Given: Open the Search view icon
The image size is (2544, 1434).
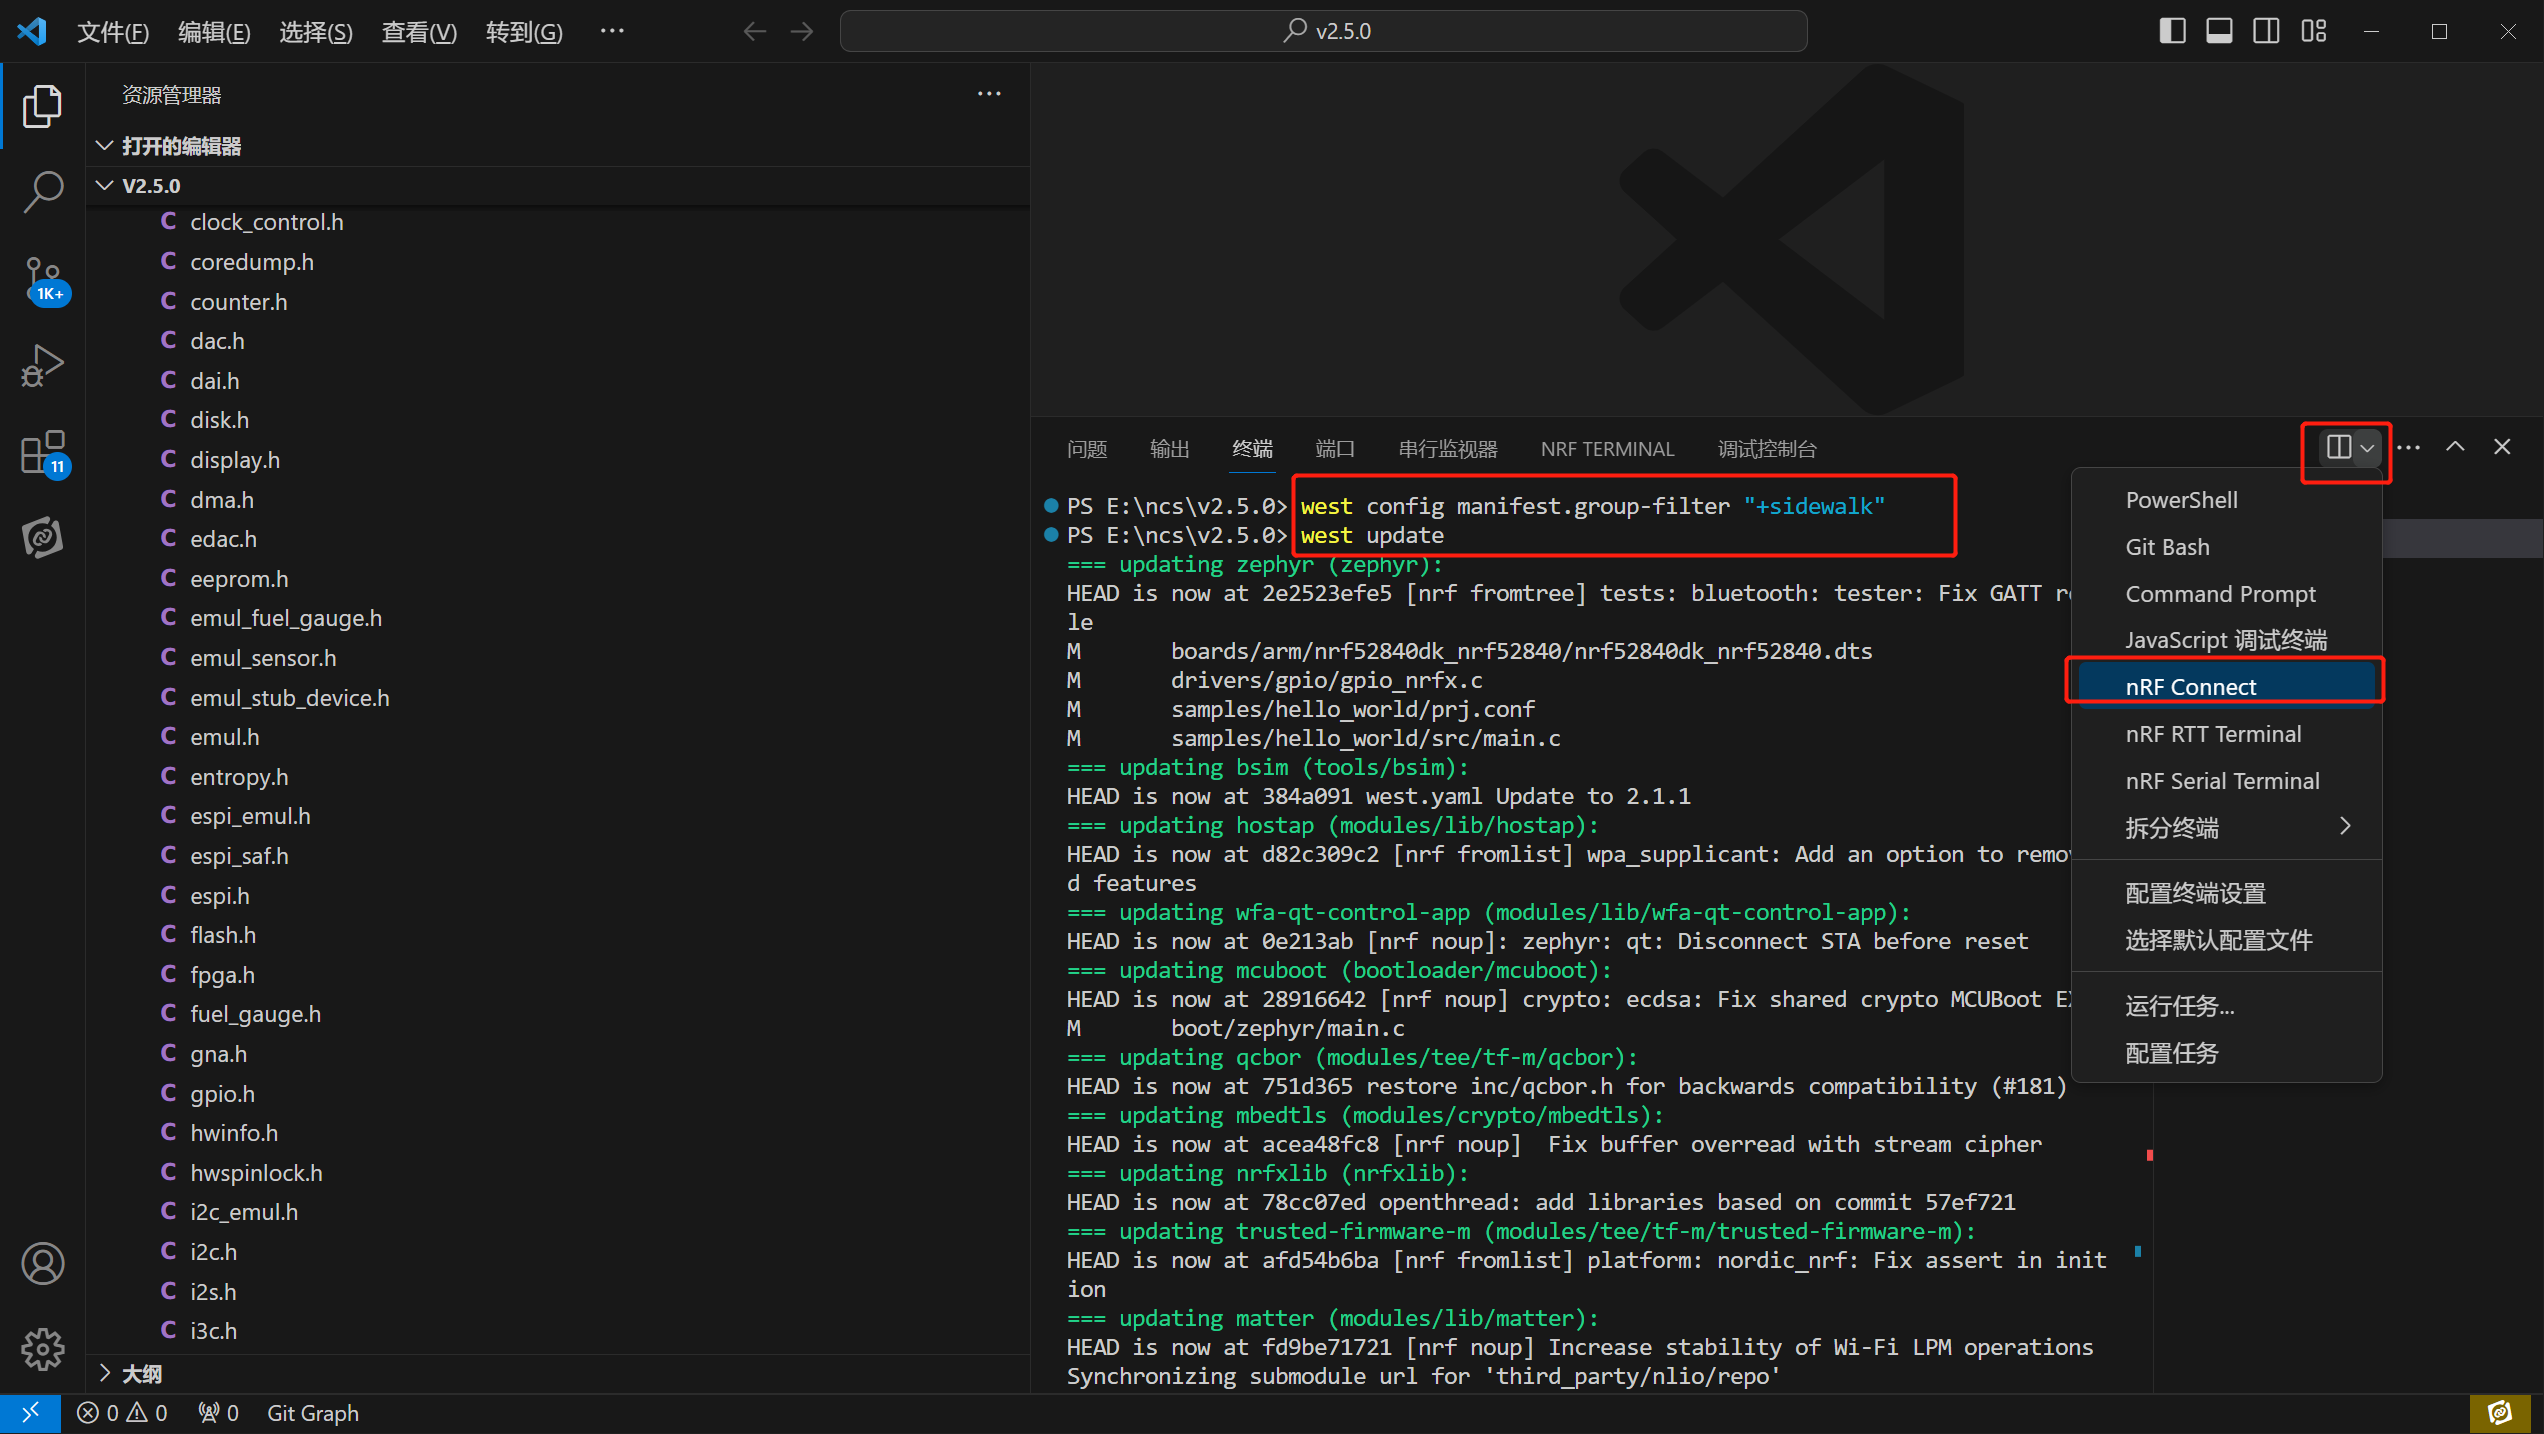Looking at the screenshot, I should pos(42,192).
